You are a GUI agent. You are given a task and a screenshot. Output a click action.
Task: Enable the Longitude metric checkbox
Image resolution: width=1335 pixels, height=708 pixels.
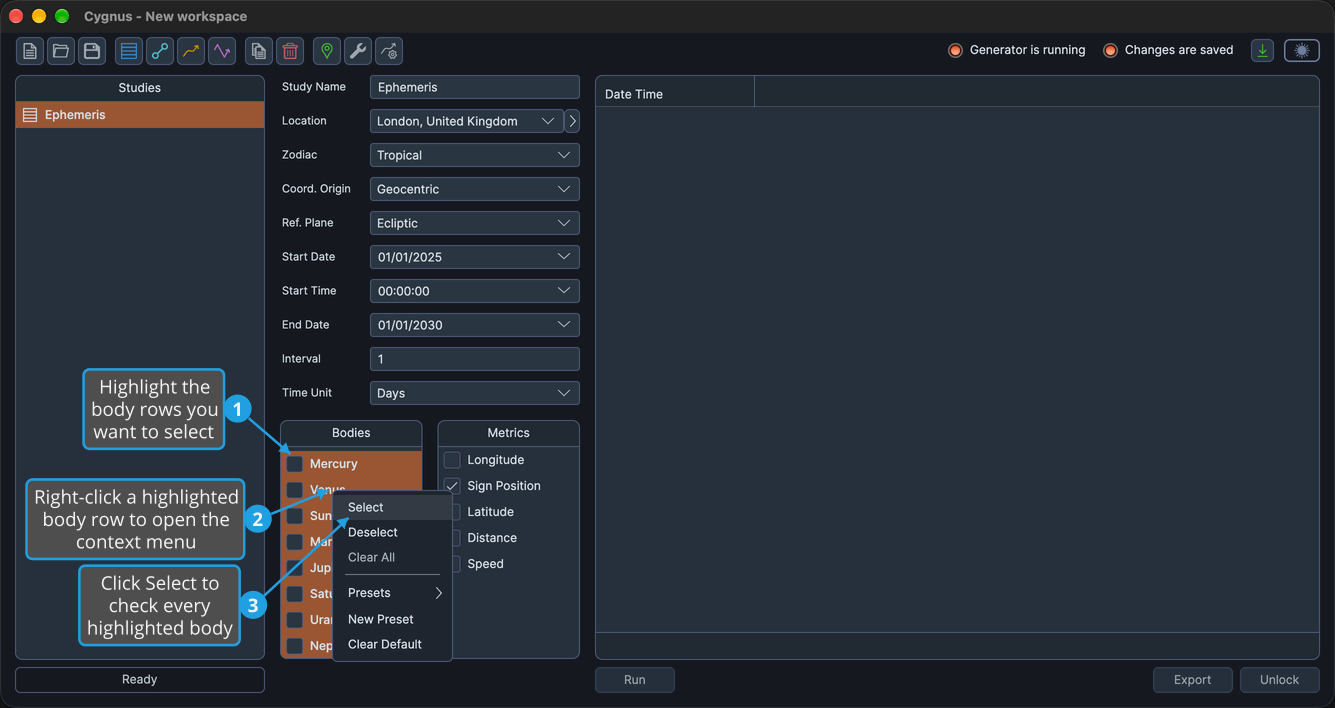click(452, 460)
